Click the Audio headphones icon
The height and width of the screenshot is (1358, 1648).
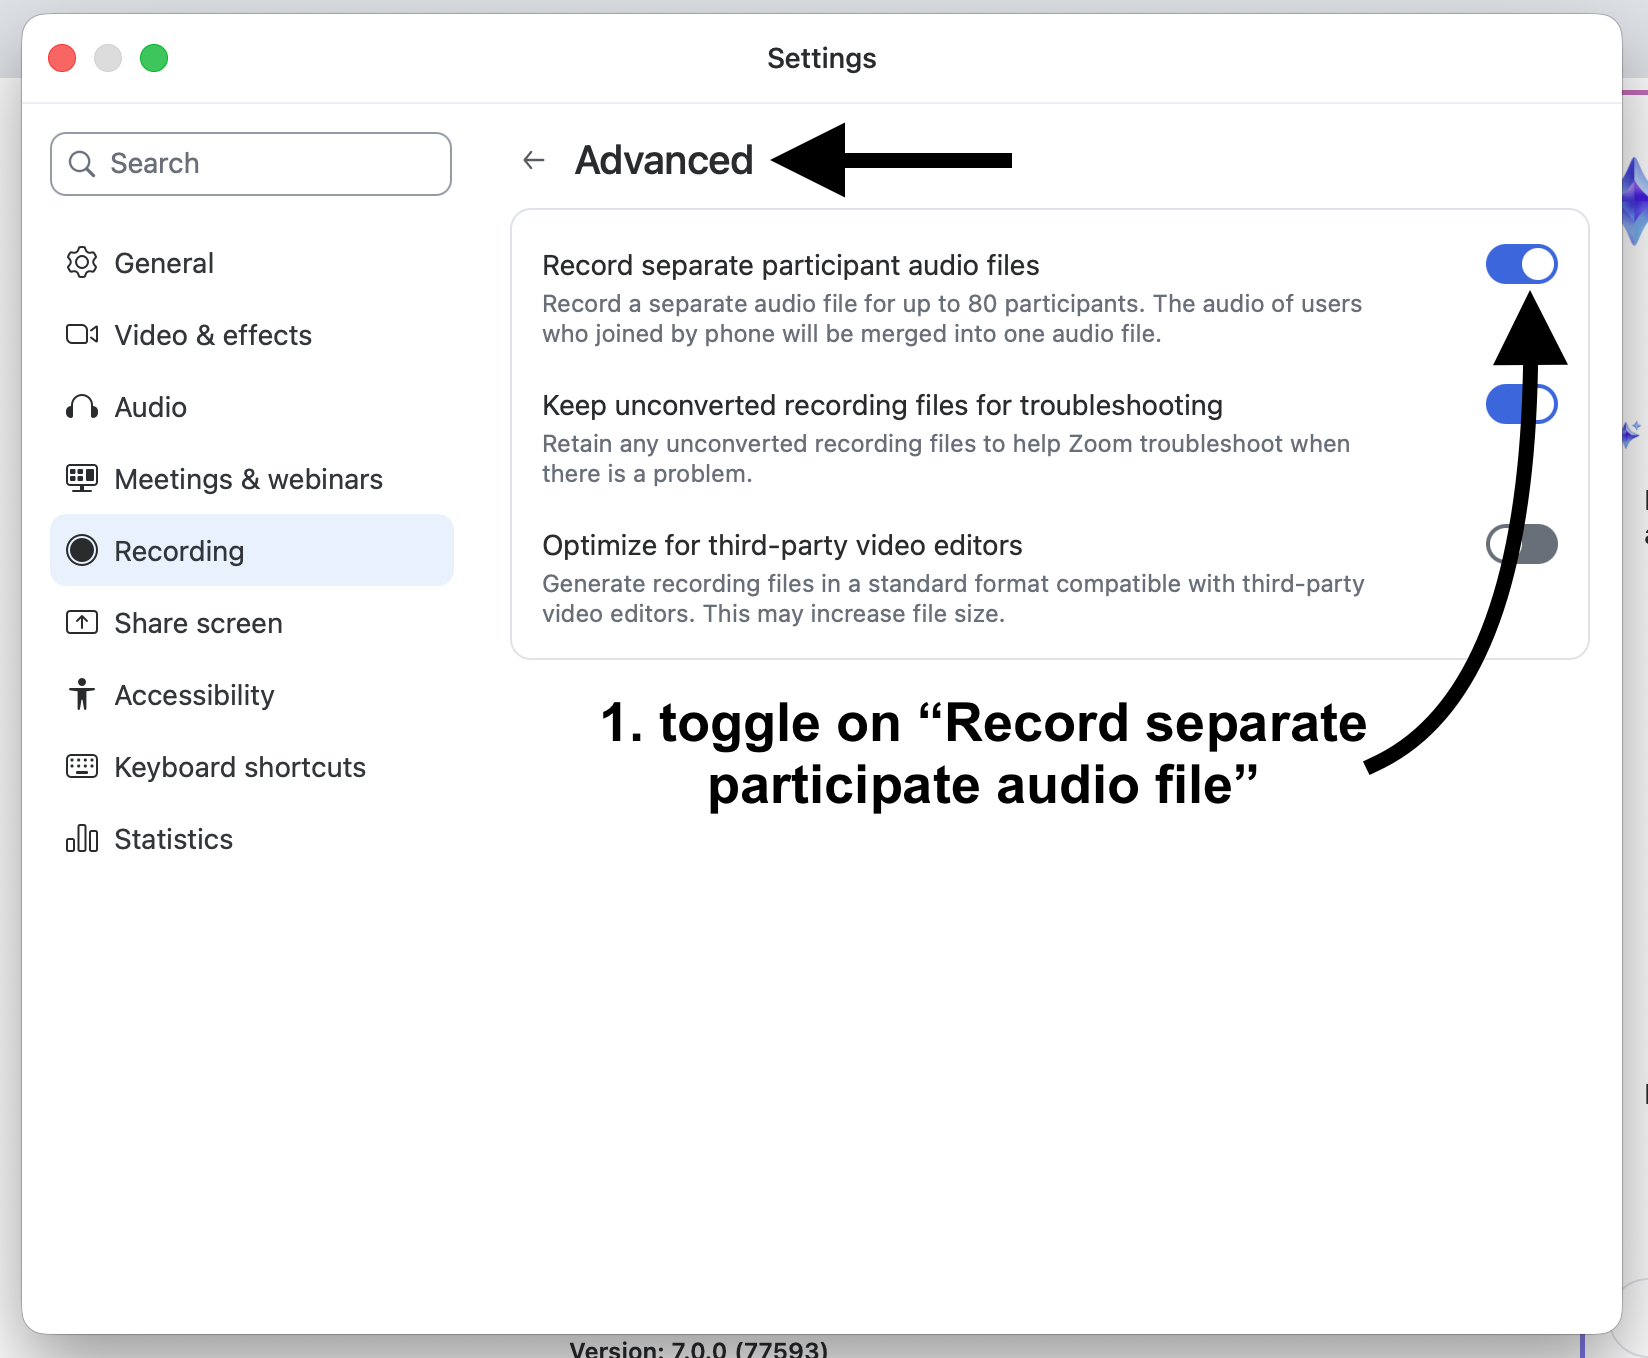[82, 407]
